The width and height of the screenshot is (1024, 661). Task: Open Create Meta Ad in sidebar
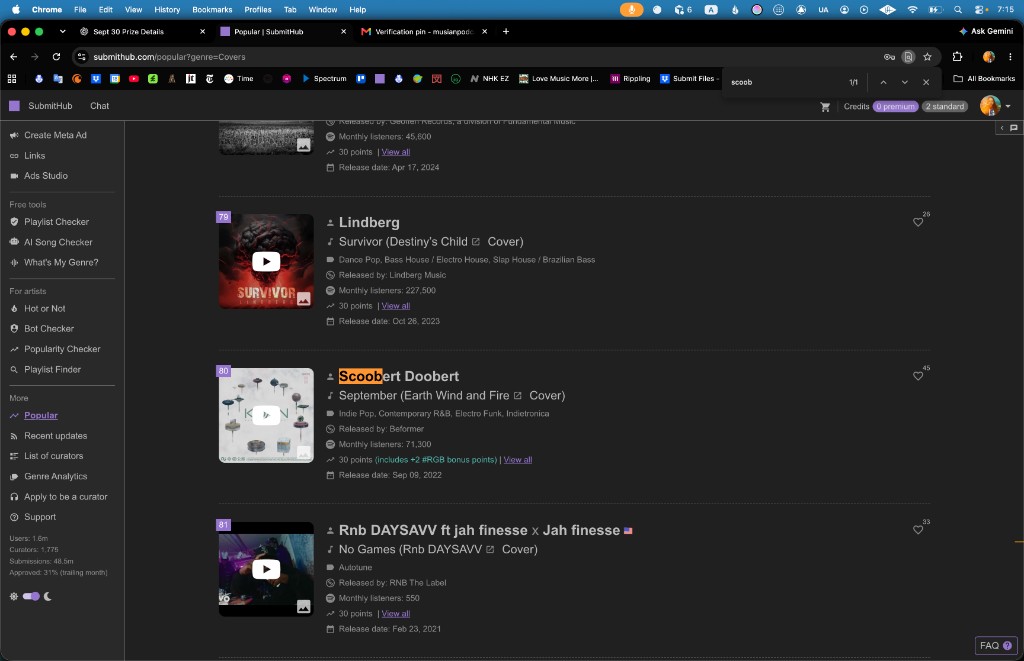[55, 135]
